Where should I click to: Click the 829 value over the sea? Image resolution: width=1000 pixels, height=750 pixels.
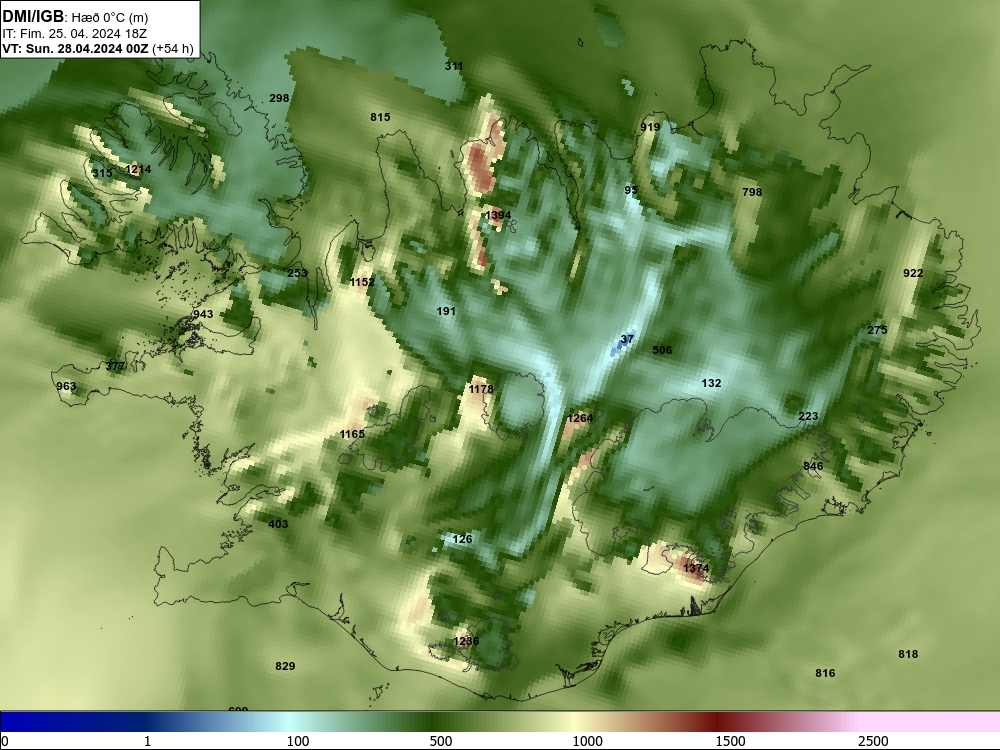tap(285, 666)
